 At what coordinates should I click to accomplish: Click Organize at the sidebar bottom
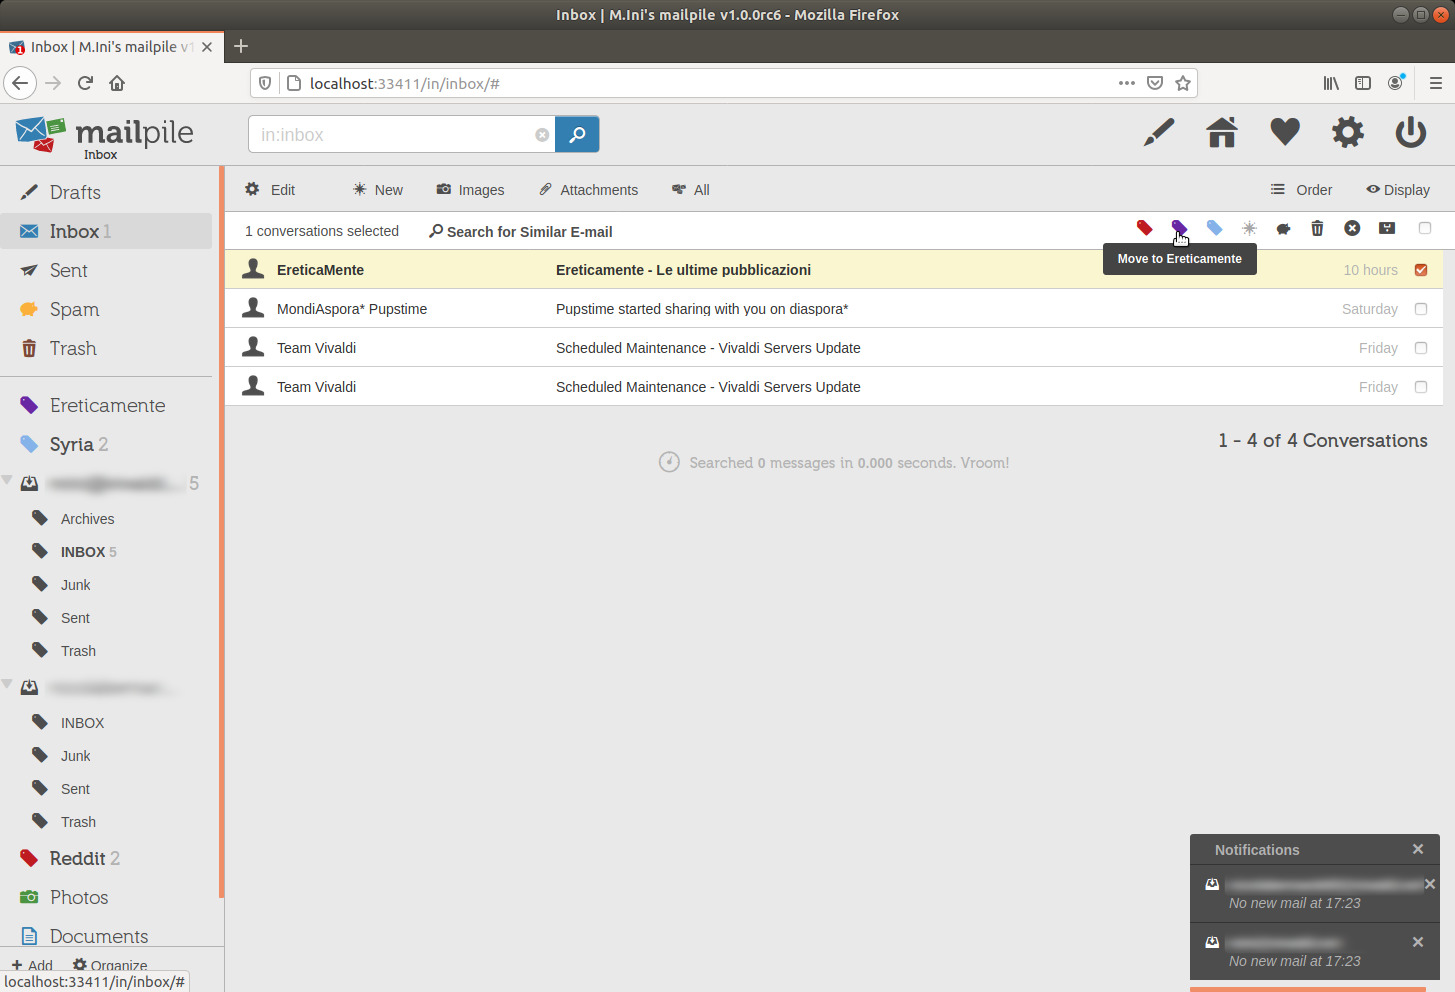110,965
